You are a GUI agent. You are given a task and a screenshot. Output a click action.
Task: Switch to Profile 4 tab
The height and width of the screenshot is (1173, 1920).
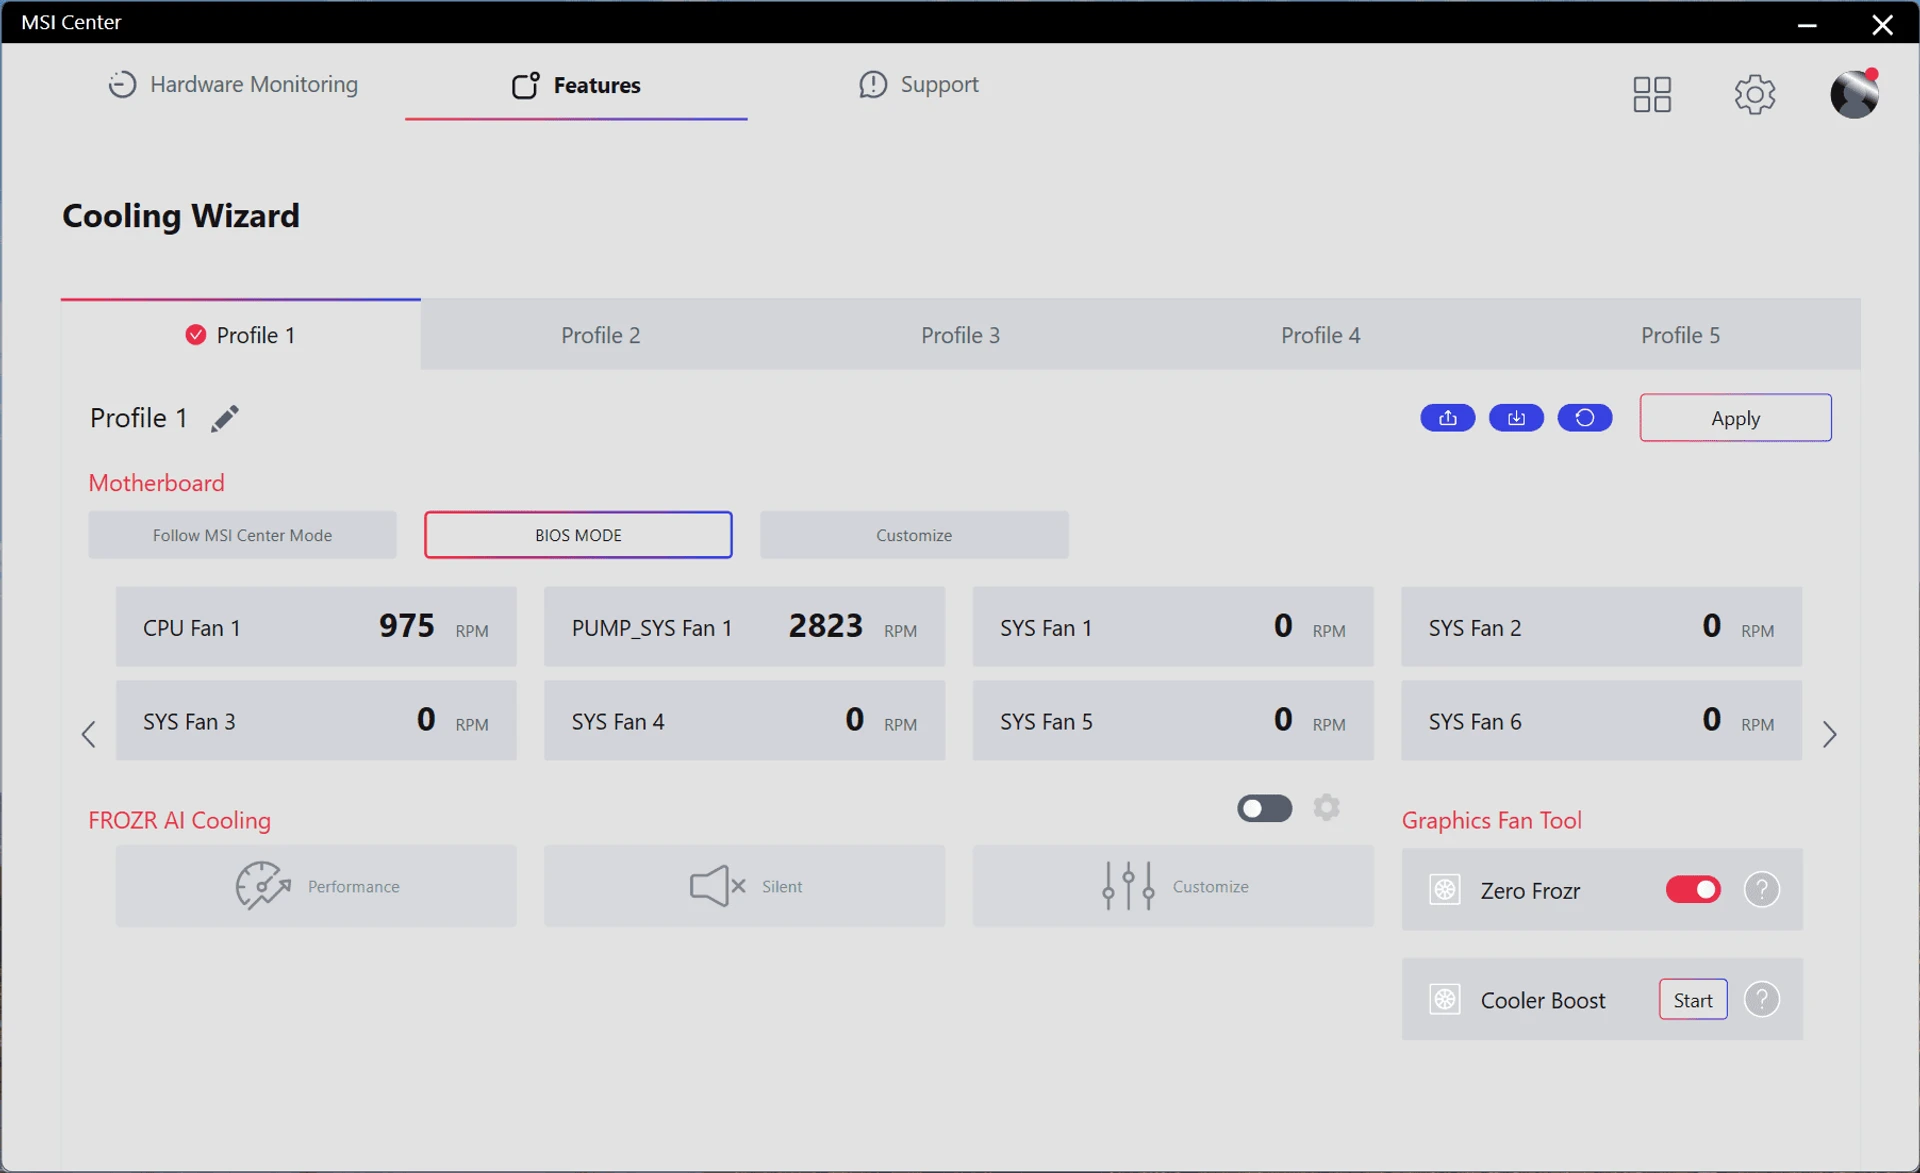coord(1320,335)
